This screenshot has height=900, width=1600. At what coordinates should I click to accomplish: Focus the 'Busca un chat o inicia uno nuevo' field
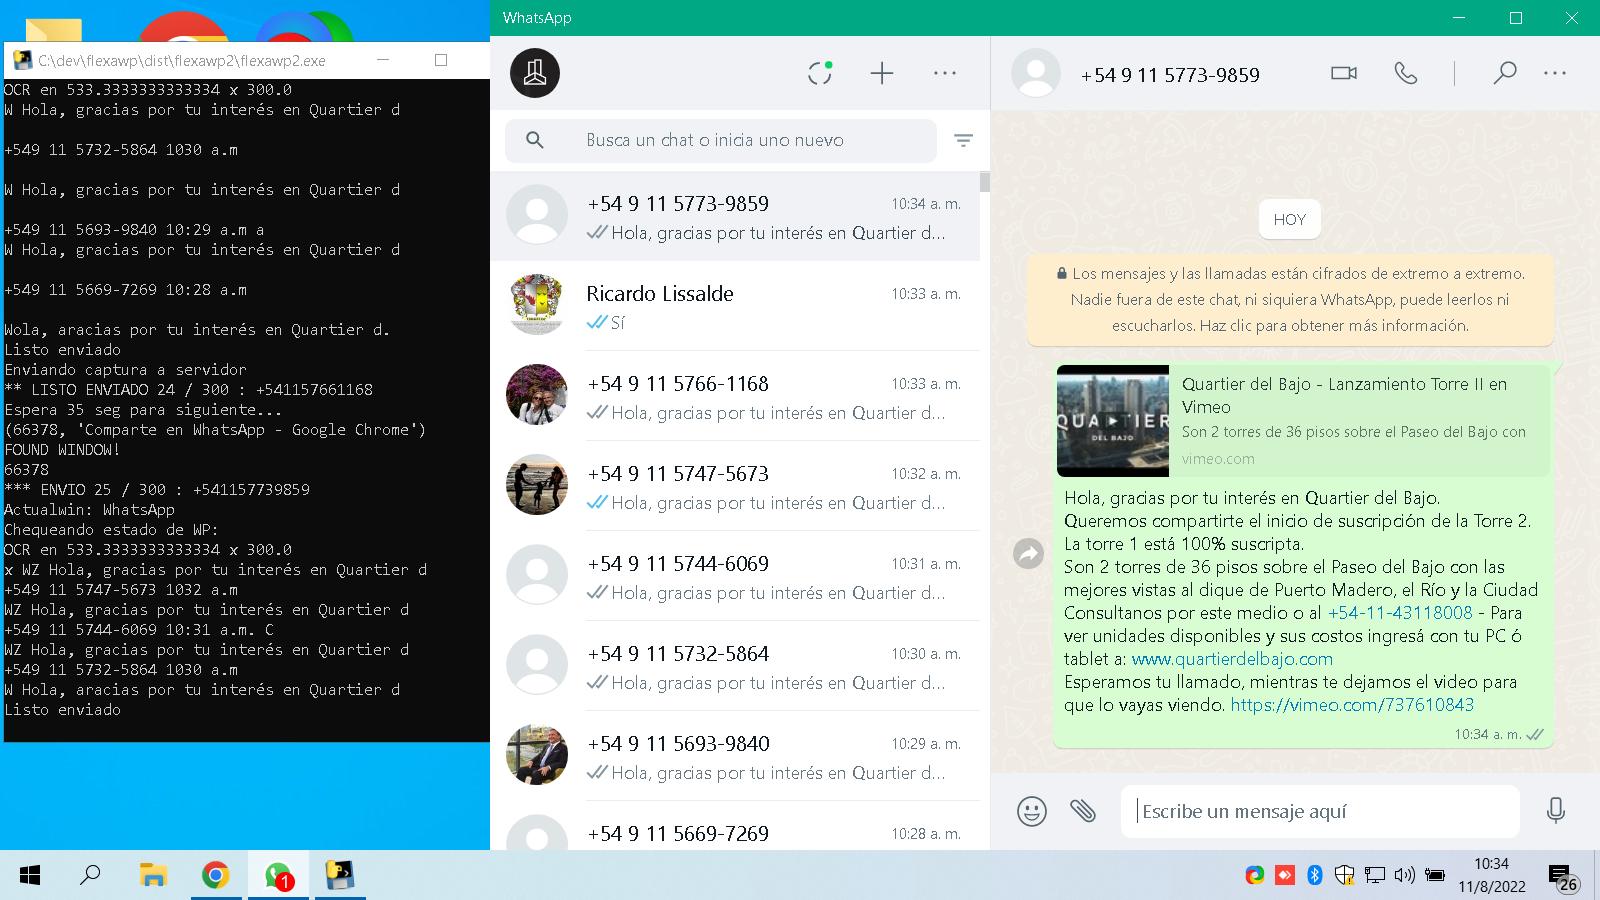720,140
